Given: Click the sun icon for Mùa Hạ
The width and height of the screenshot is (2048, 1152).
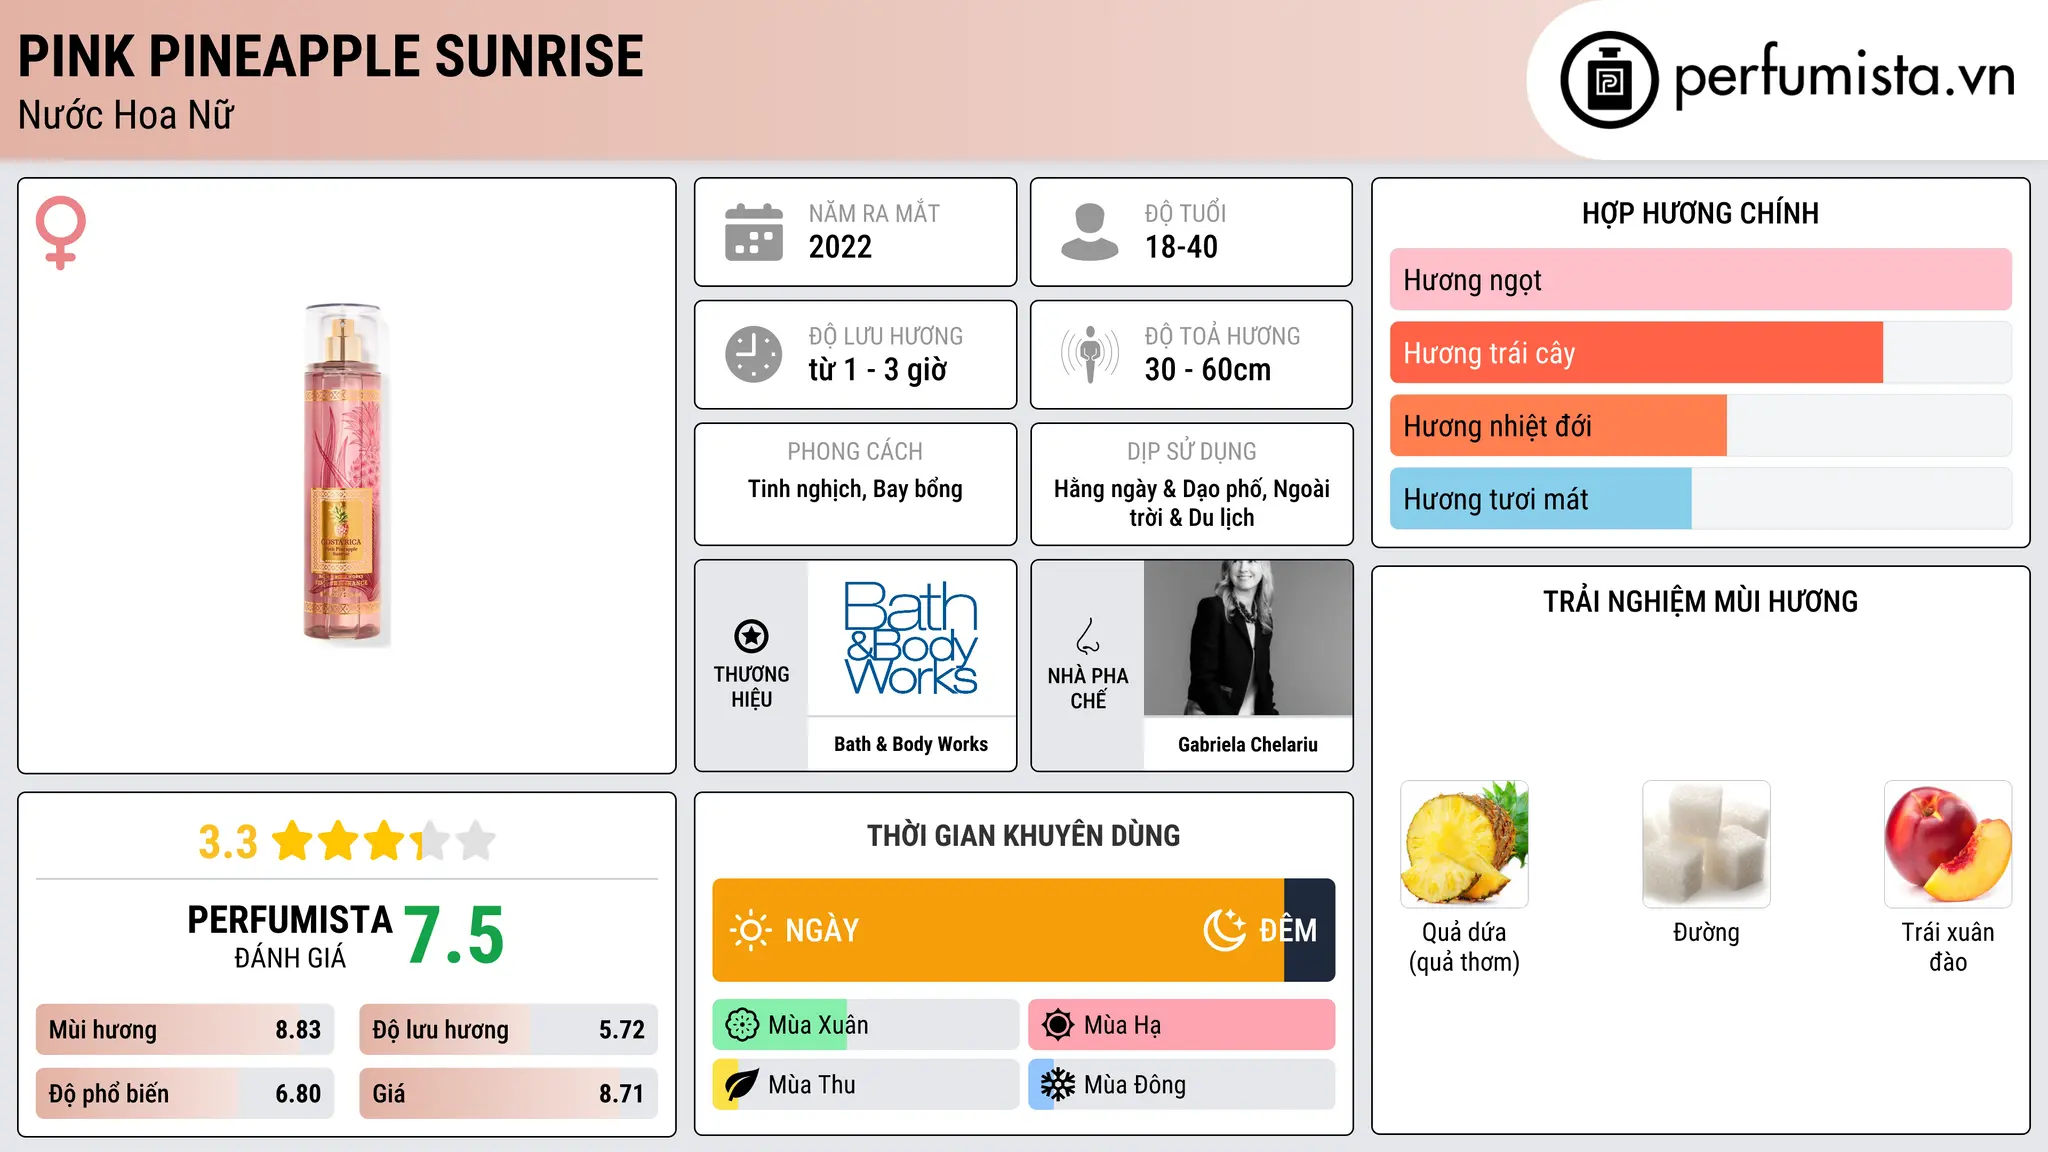Looking at the screenshot, I should coord(1058,1025).
